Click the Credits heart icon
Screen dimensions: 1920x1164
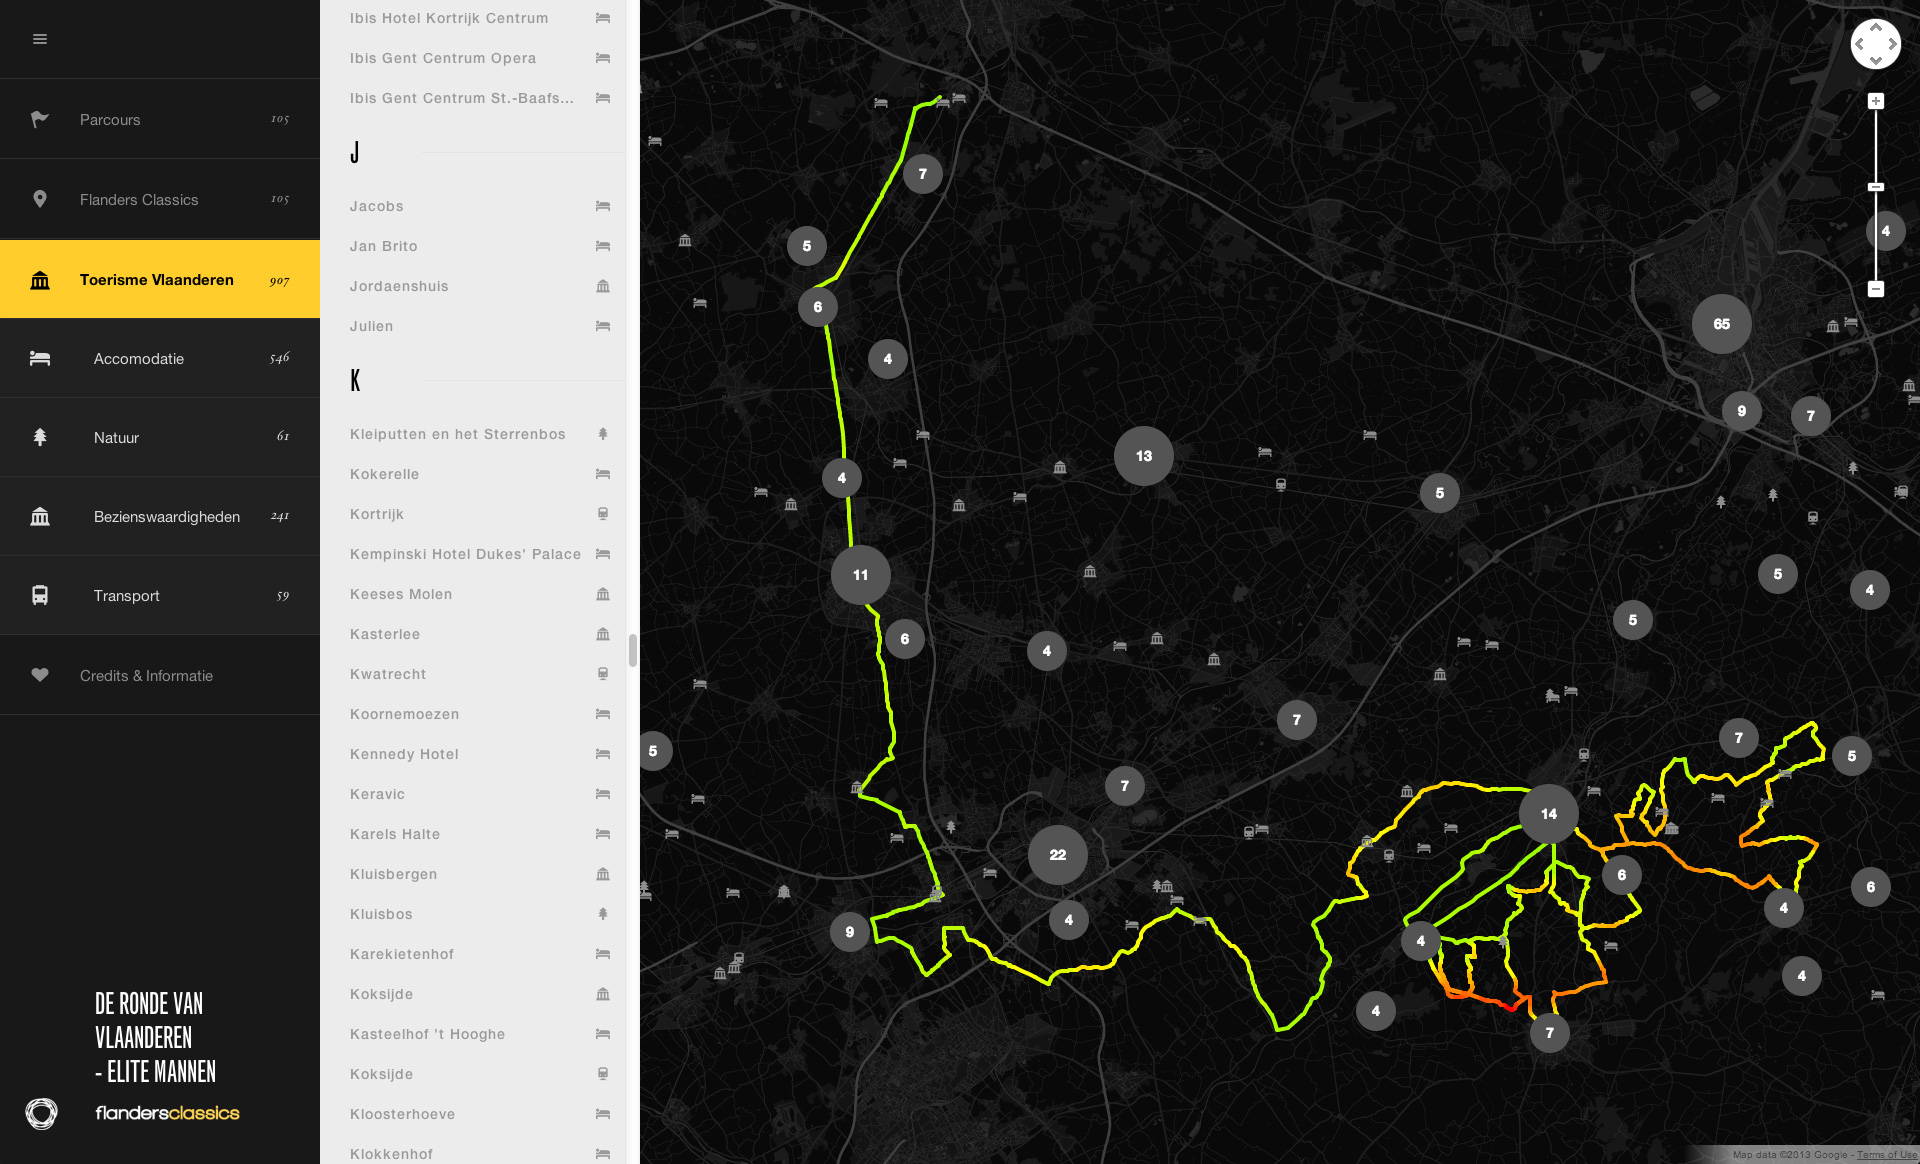pyautogui.click(x=40, y=675)
